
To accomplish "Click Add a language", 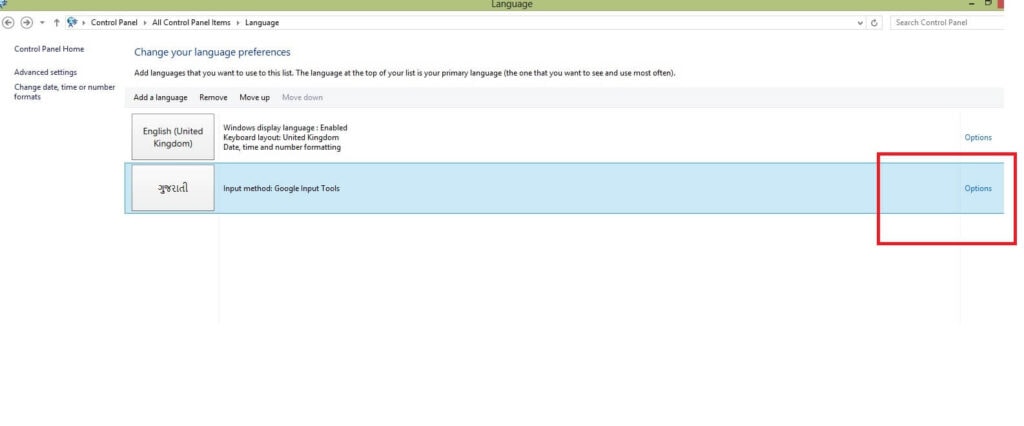I will (160, 97).
